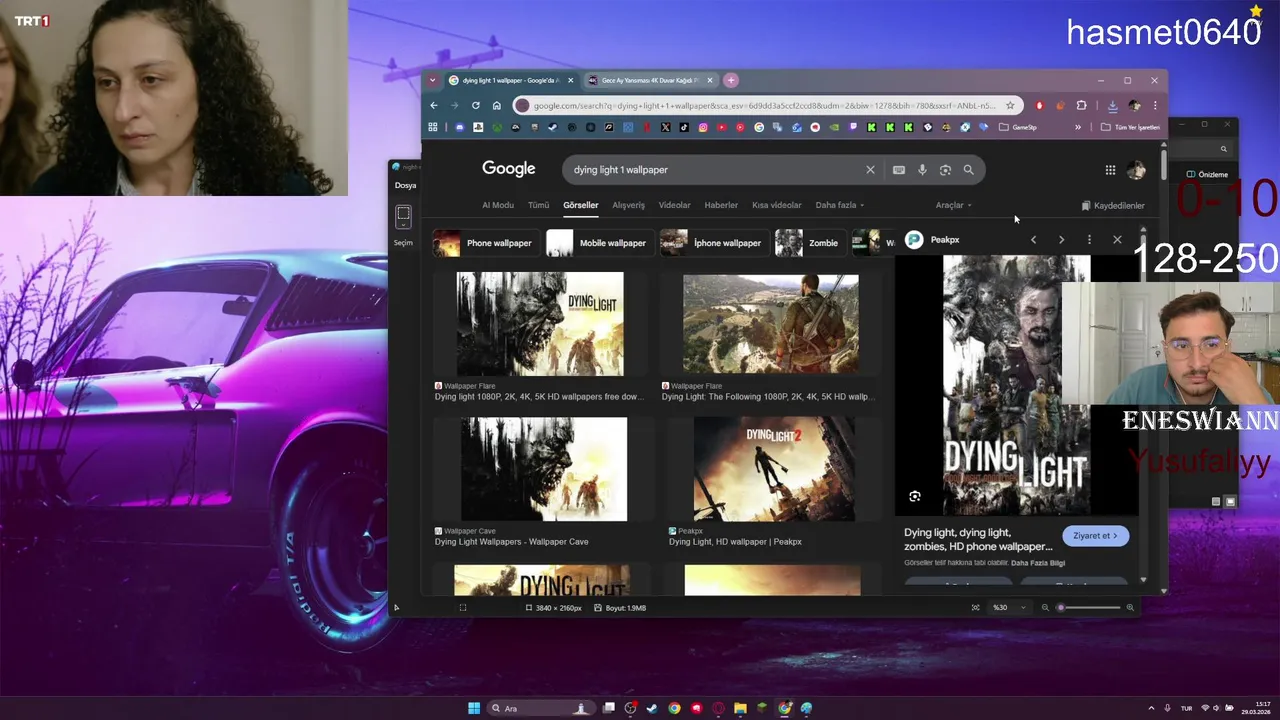Submit search with magnifier icon
Screen dimensions: 1280x720
click(968, 170)
